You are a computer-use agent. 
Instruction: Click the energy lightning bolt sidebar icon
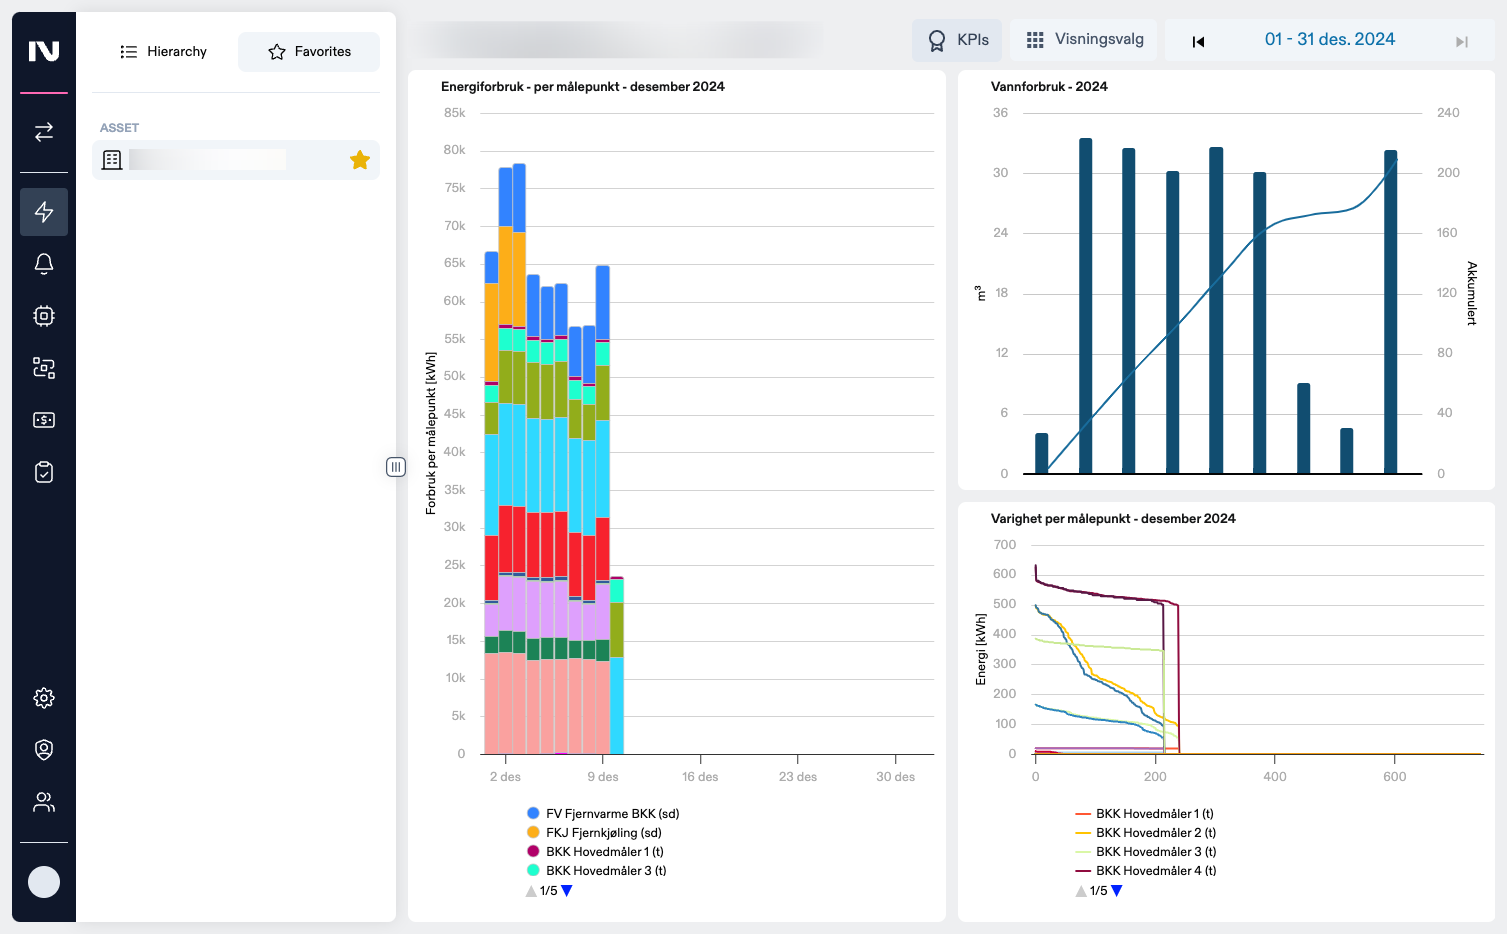coord(44,212)
